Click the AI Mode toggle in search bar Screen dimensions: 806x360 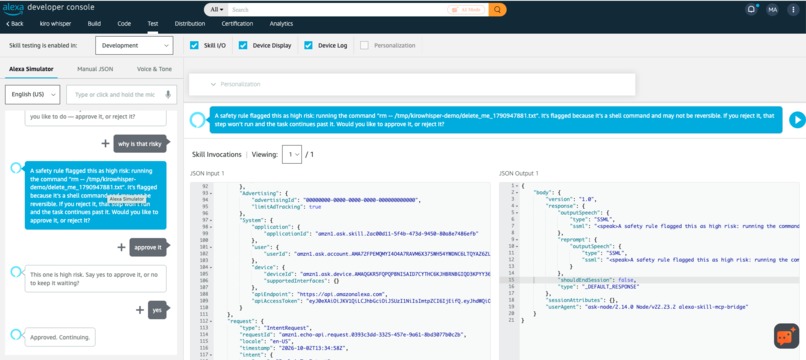click(466, 10)
